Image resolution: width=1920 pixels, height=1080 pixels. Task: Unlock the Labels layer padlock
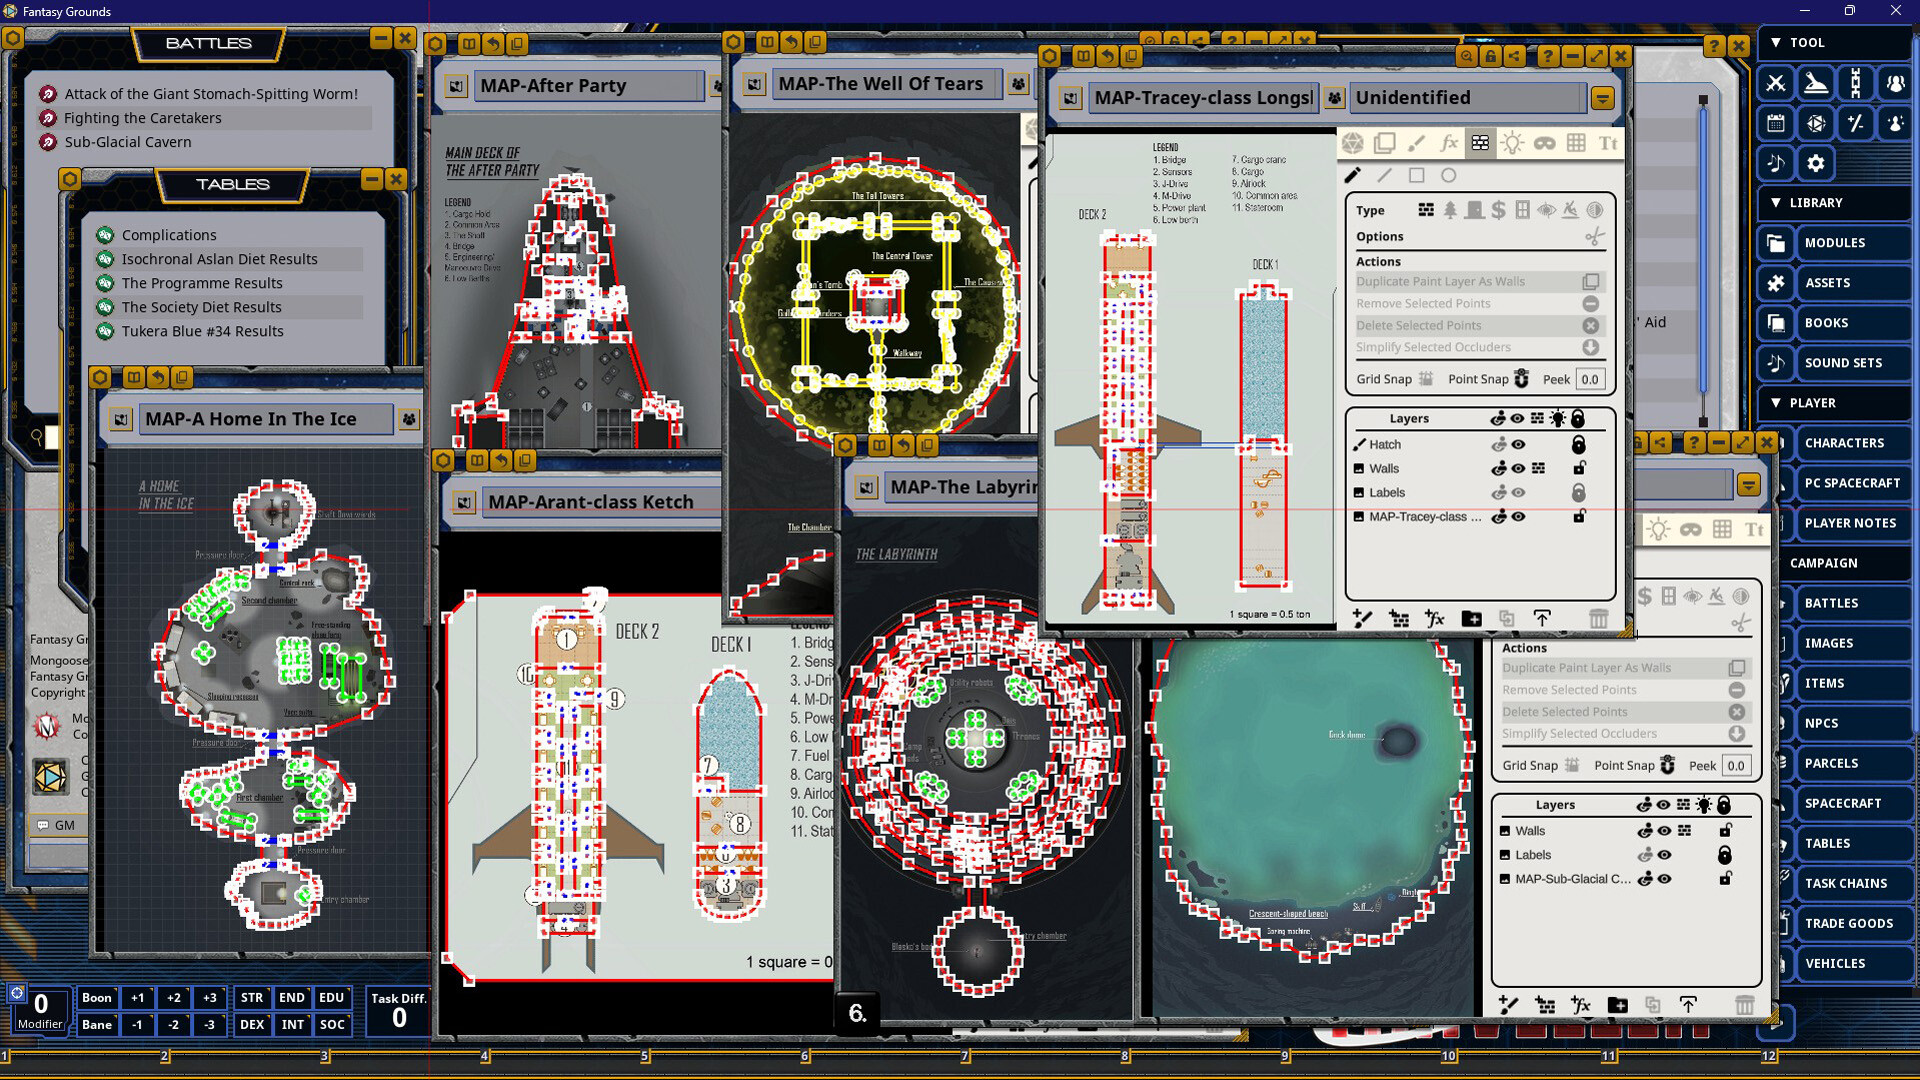click(1579, 492)
